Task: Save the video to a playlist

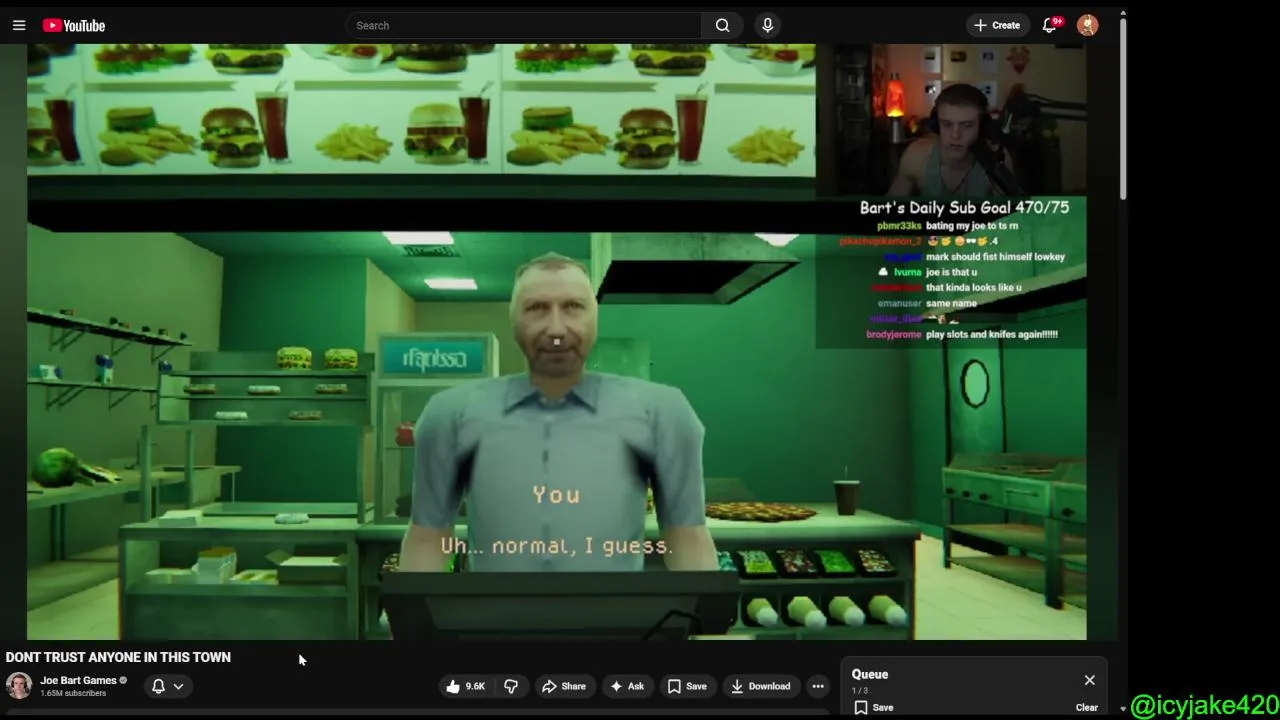Action: [x=687, y=686]
